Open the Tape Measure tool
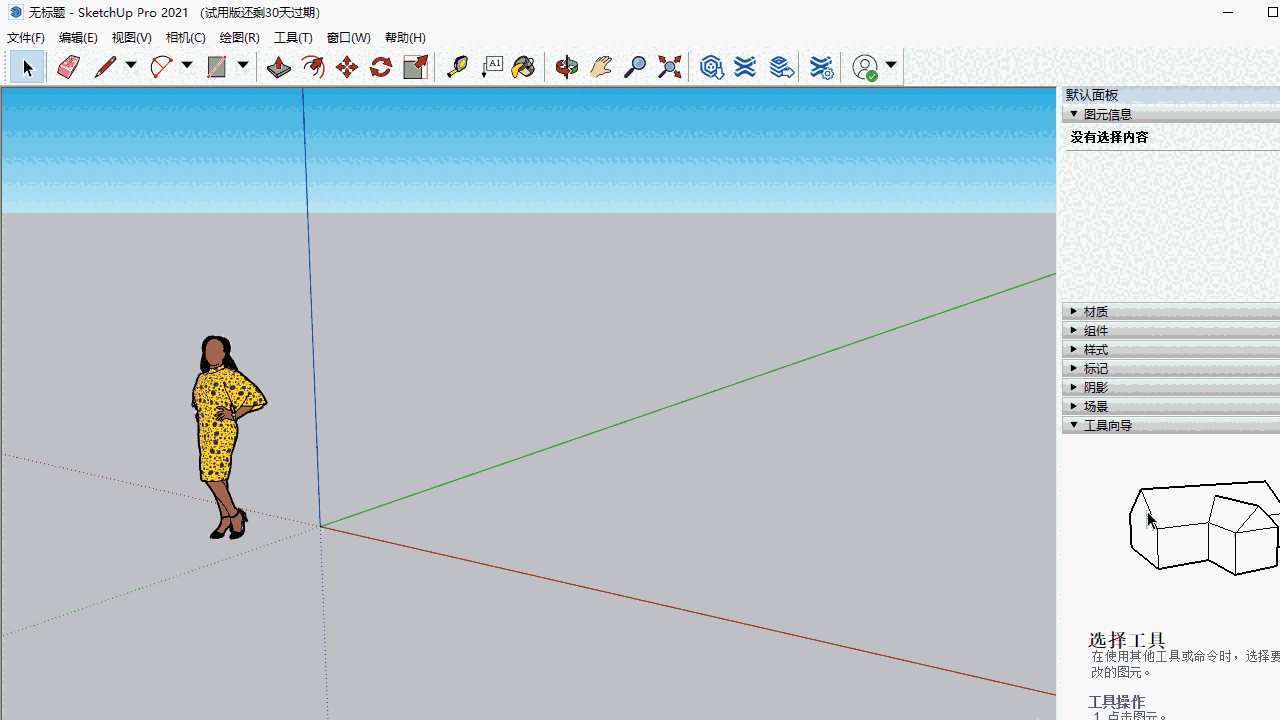The height and width of the screenshot is (720, 1280). point(457,67)
